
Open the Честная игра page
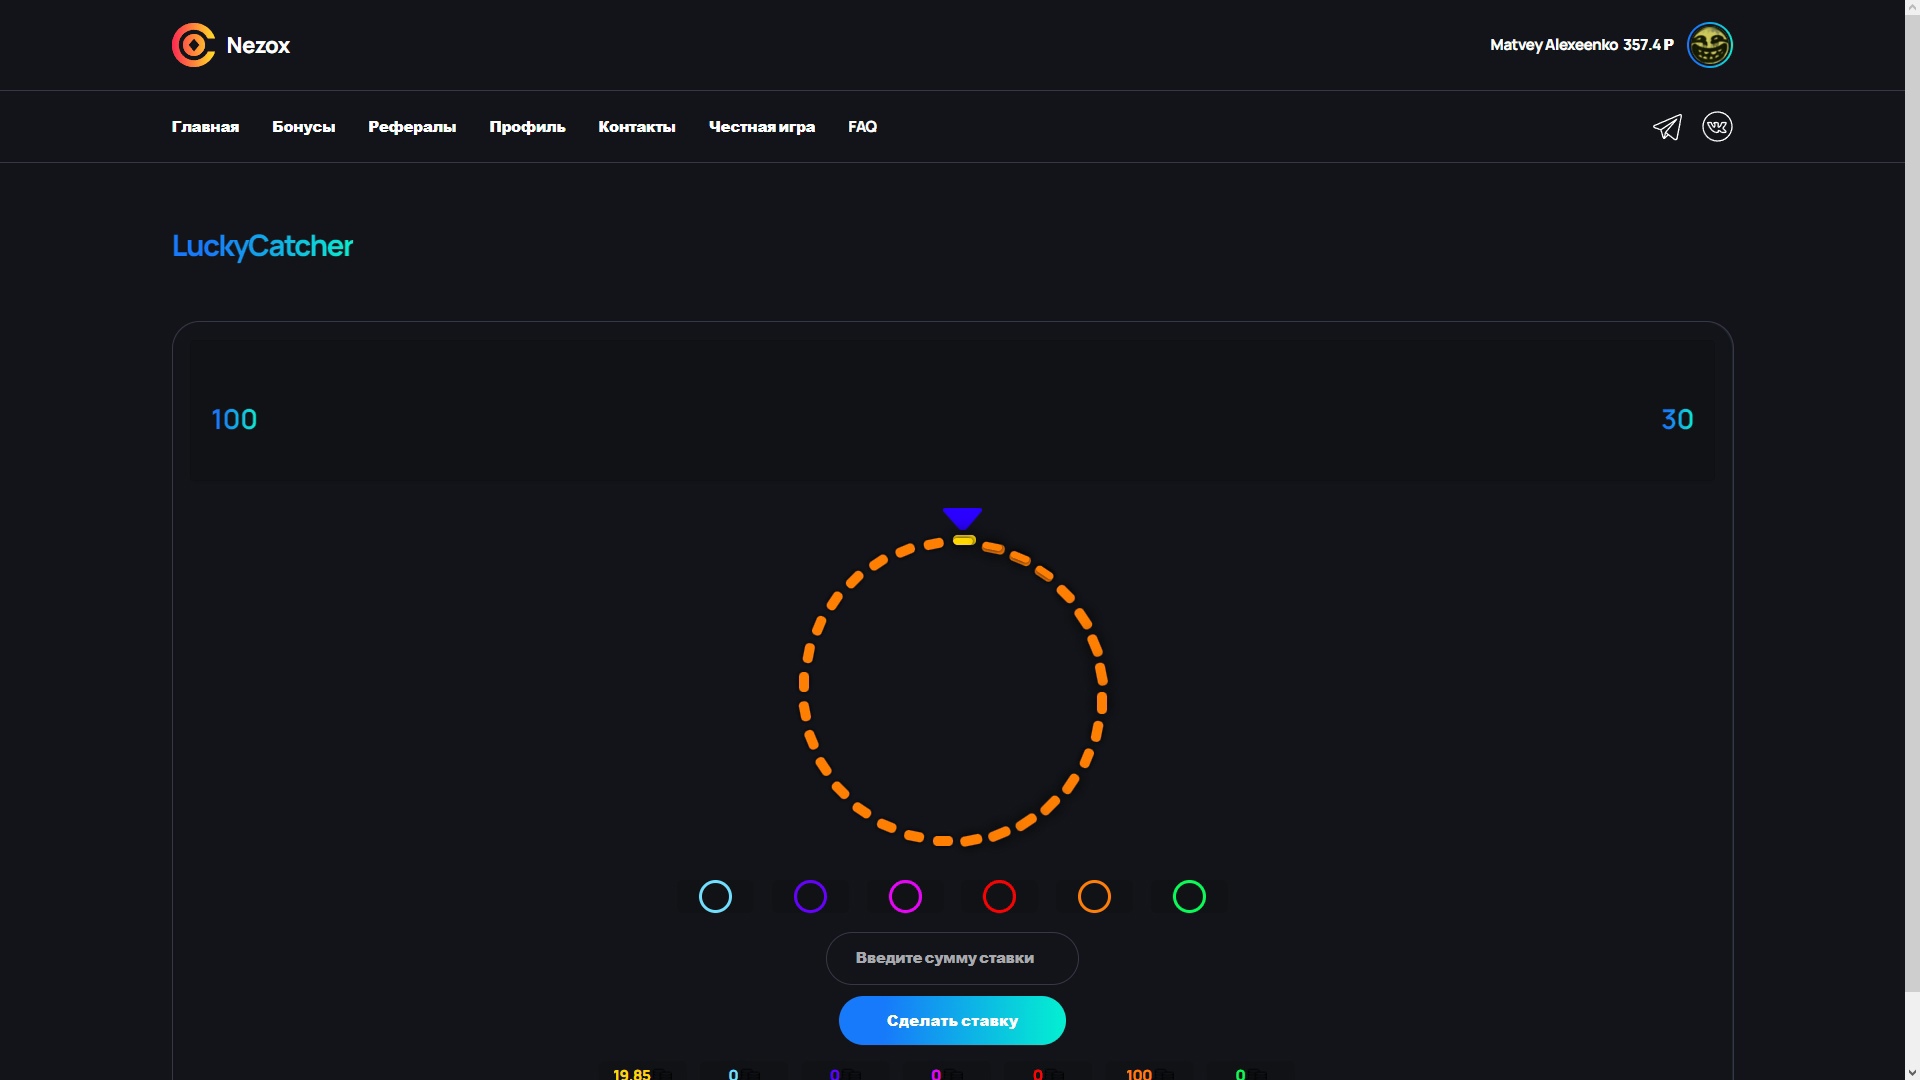coord(761,127)
